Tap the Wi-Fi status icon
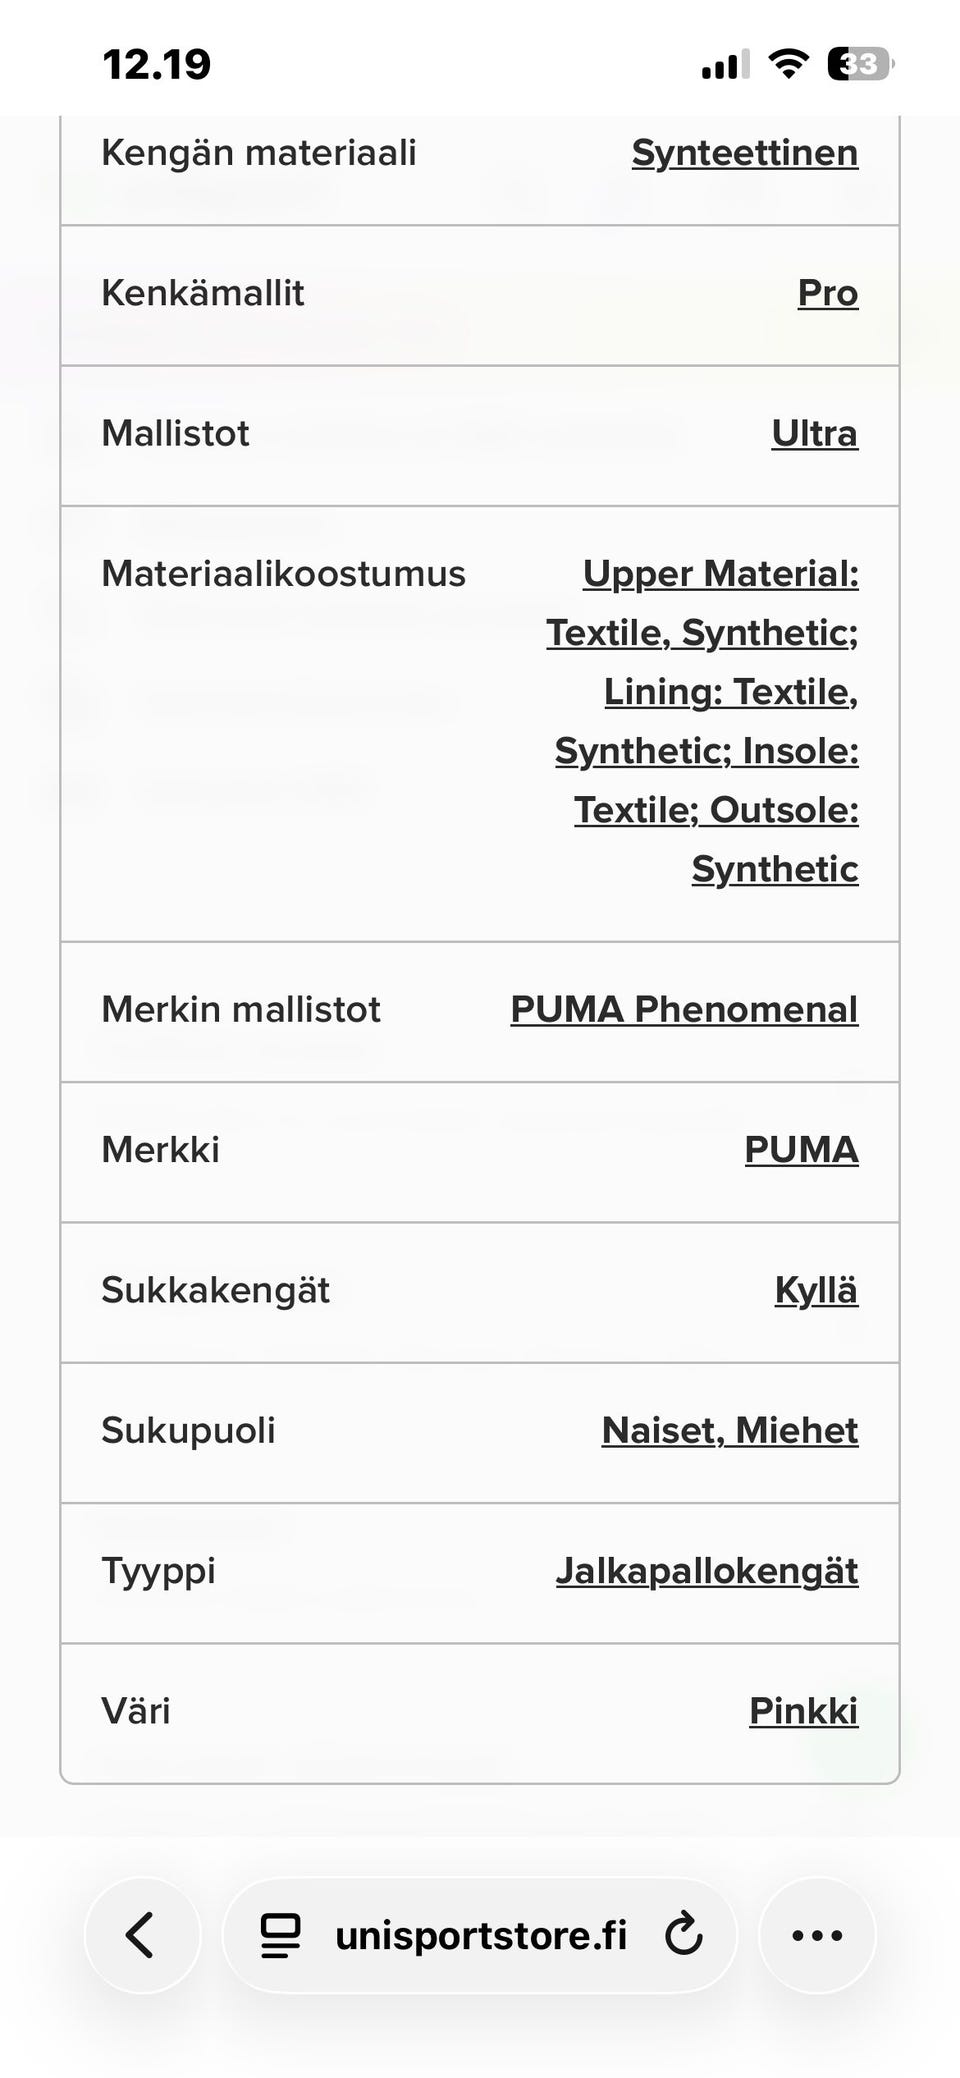Screen dimensions: 960x2078 click(x=788, y=65)
